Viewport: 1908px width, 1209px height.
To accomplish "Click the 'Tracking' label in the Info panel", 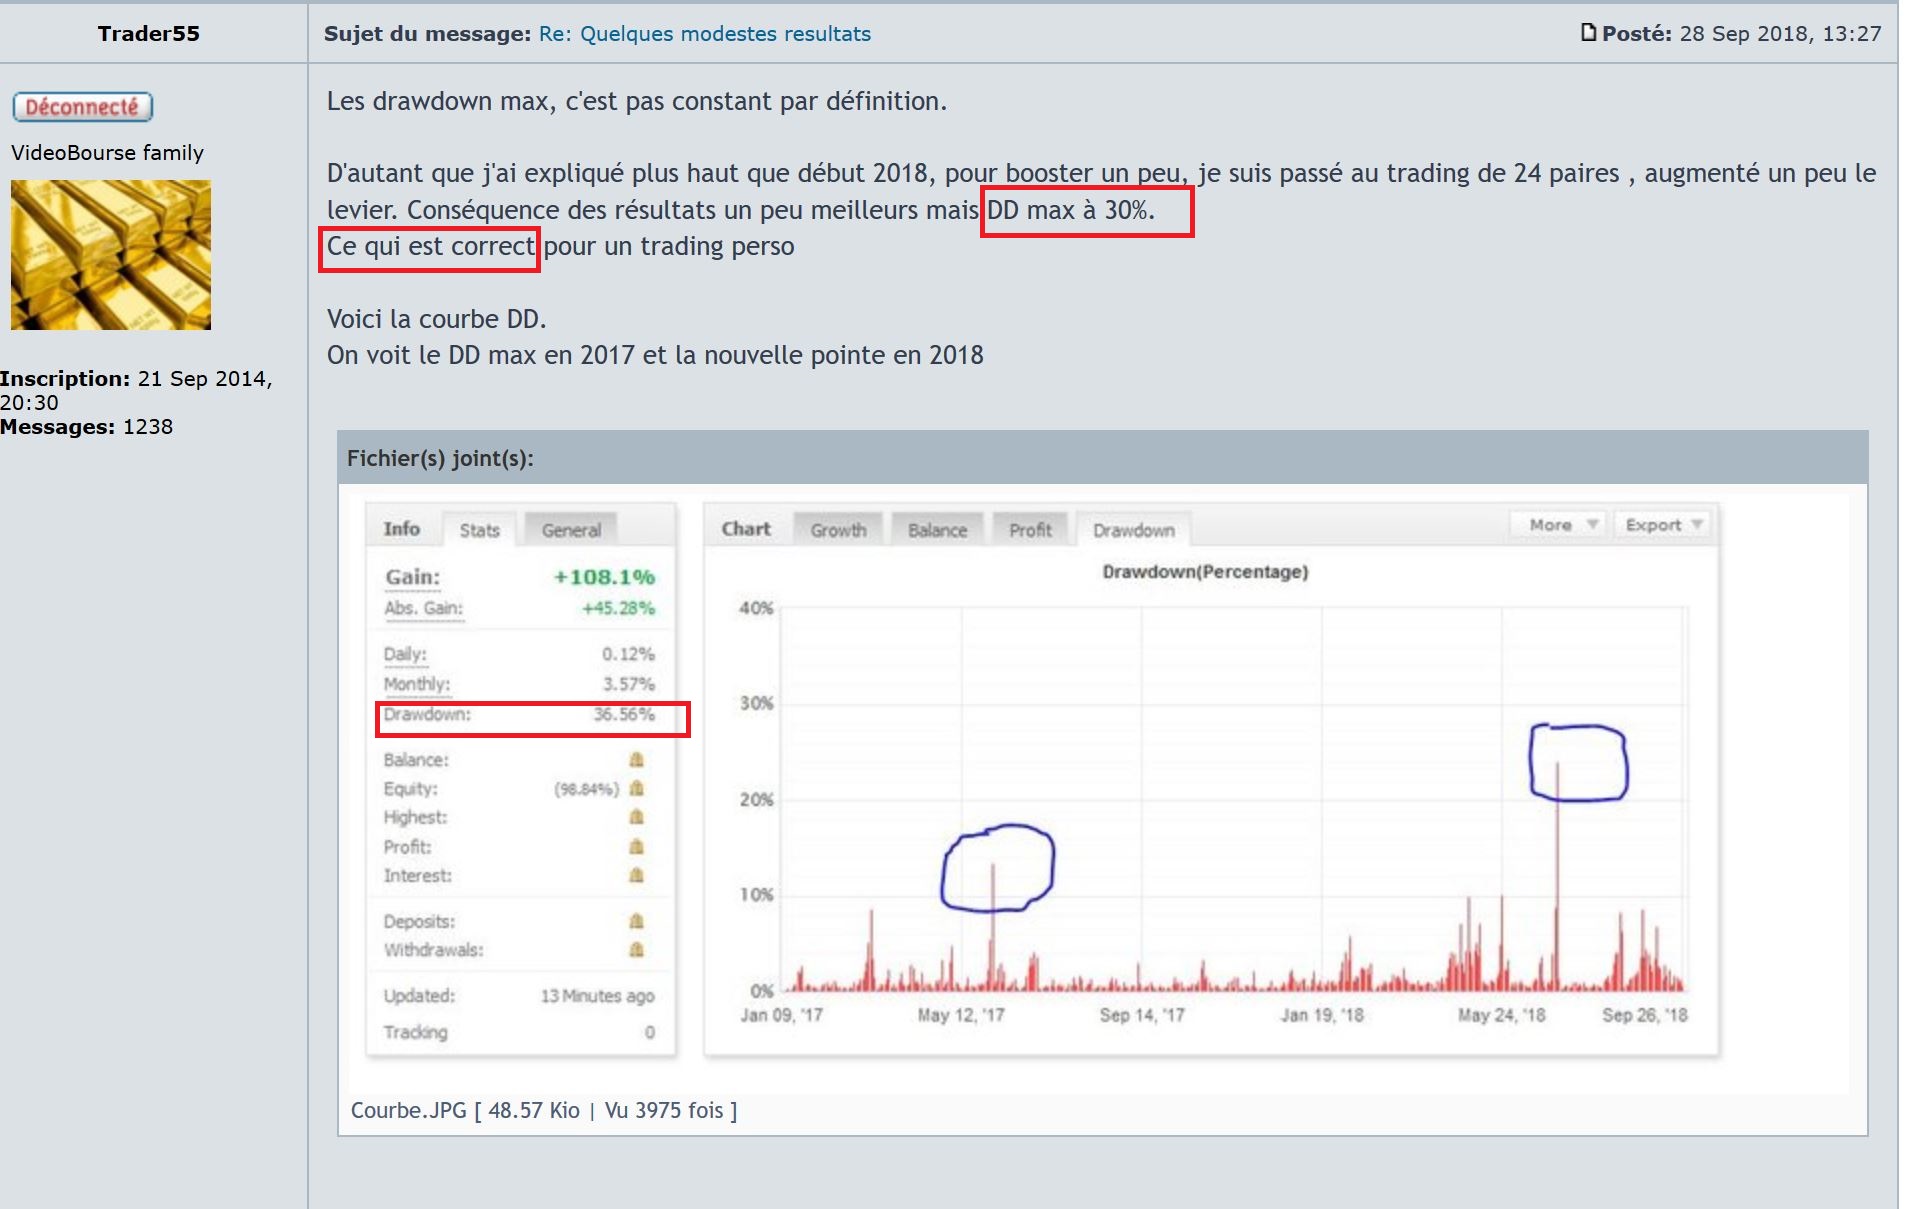I will [415, 1032].
